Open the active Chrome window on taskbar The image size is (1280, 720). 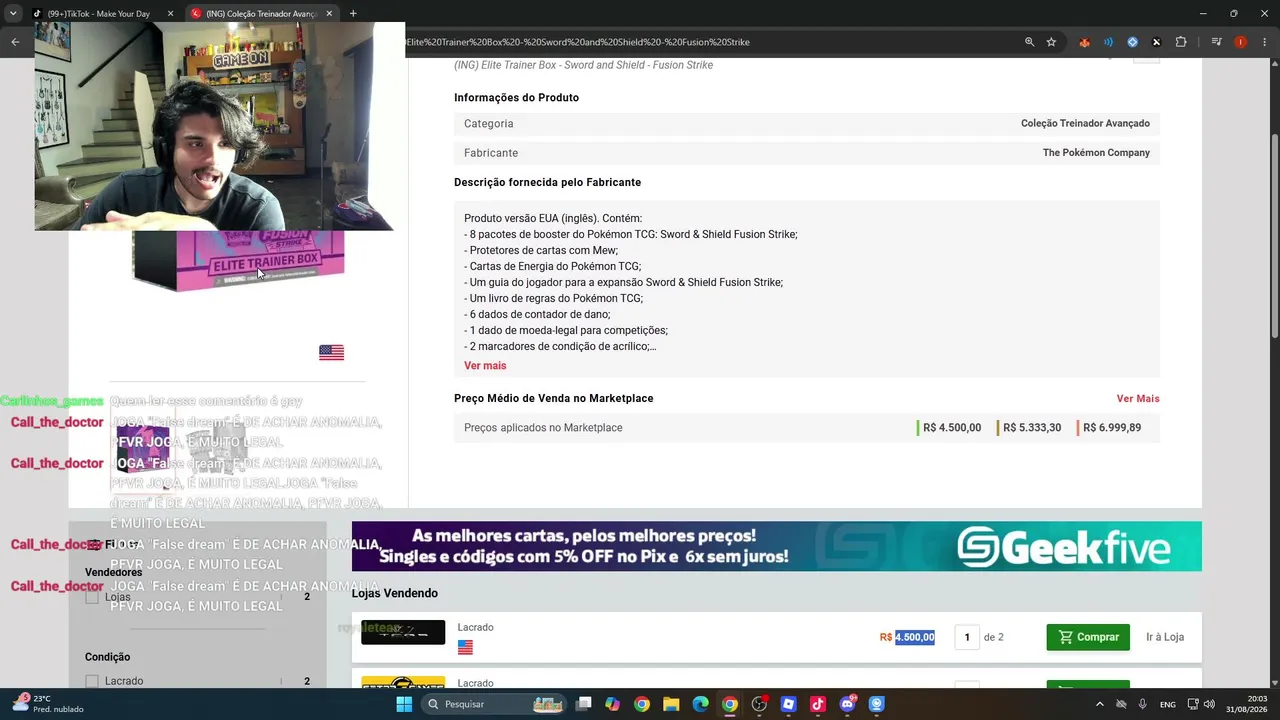click(x=730, y=704)
